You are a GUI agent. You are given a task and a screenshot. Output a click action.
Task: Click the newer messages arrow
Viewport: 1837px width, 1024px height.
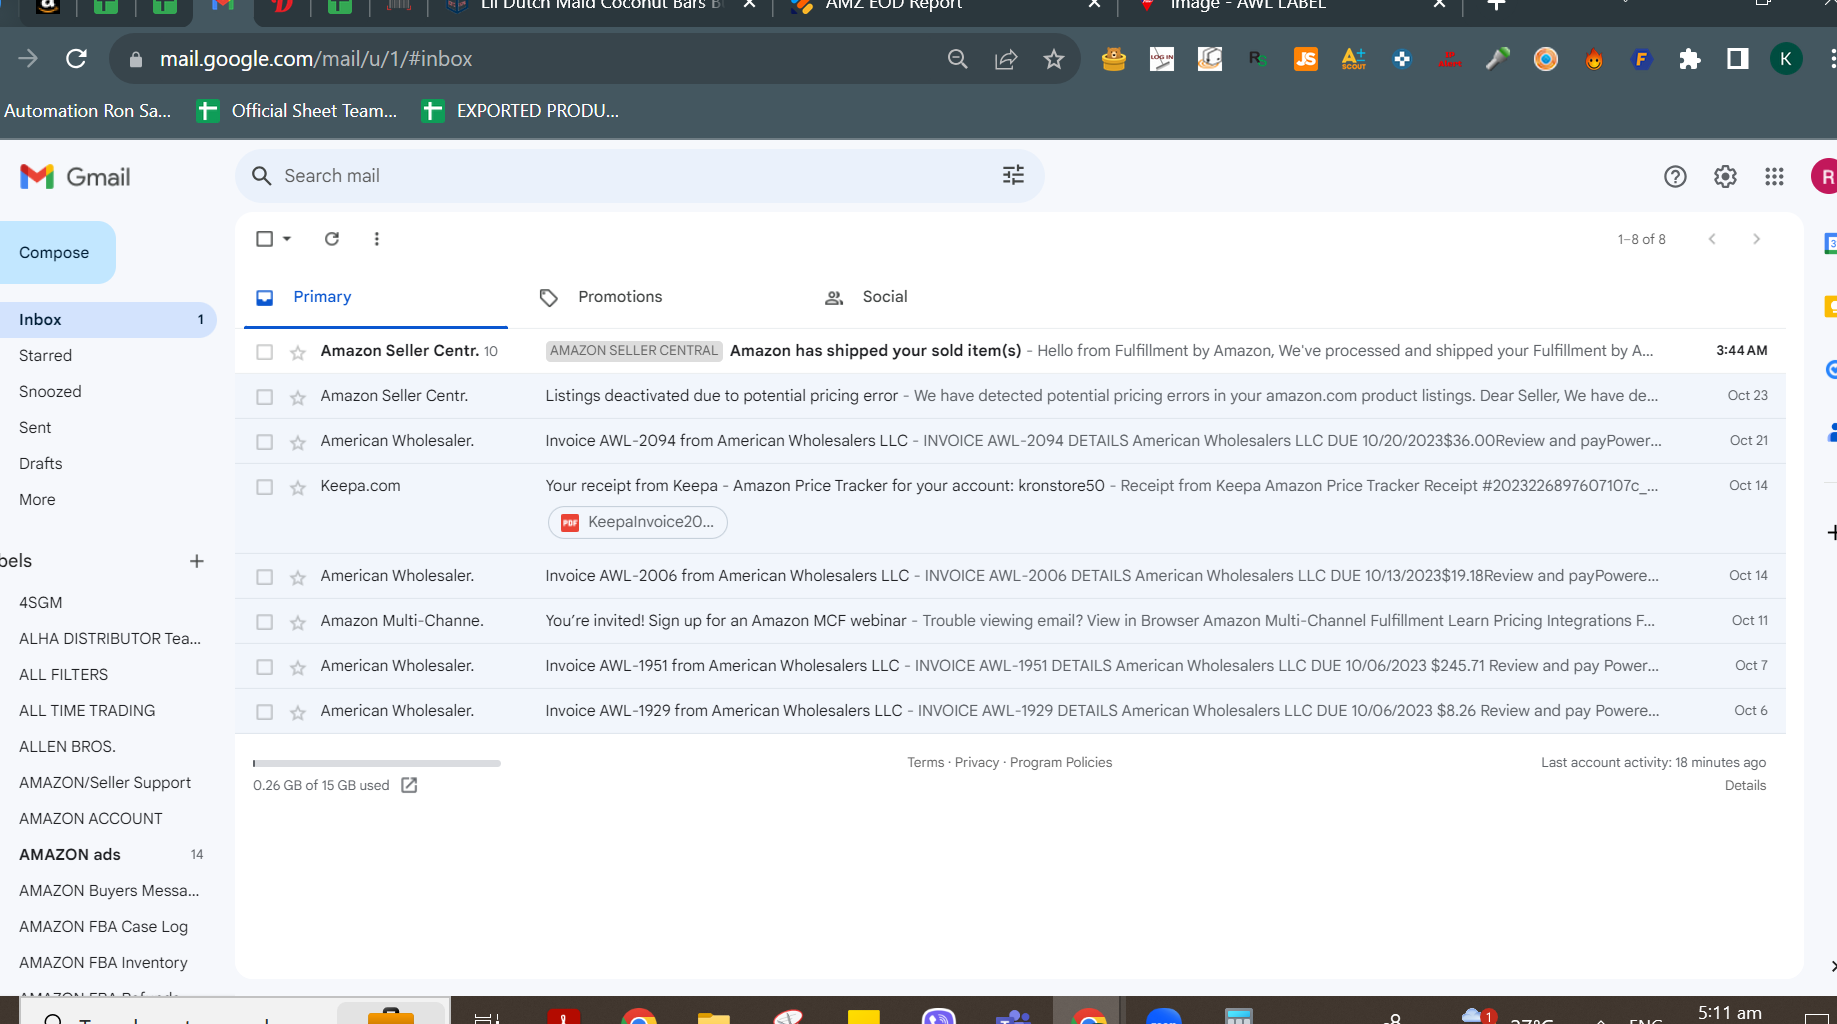1712,239
